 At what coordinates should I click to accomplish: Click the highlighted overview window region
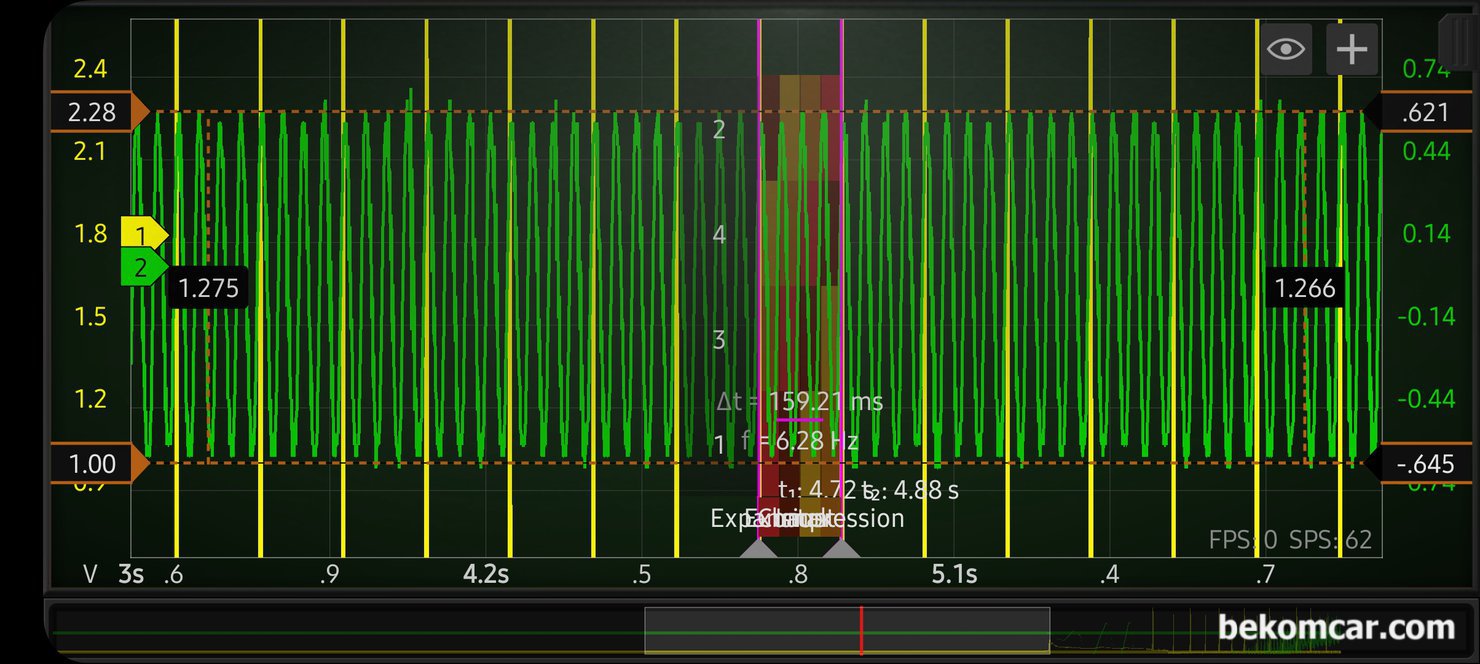coord(847,630)
